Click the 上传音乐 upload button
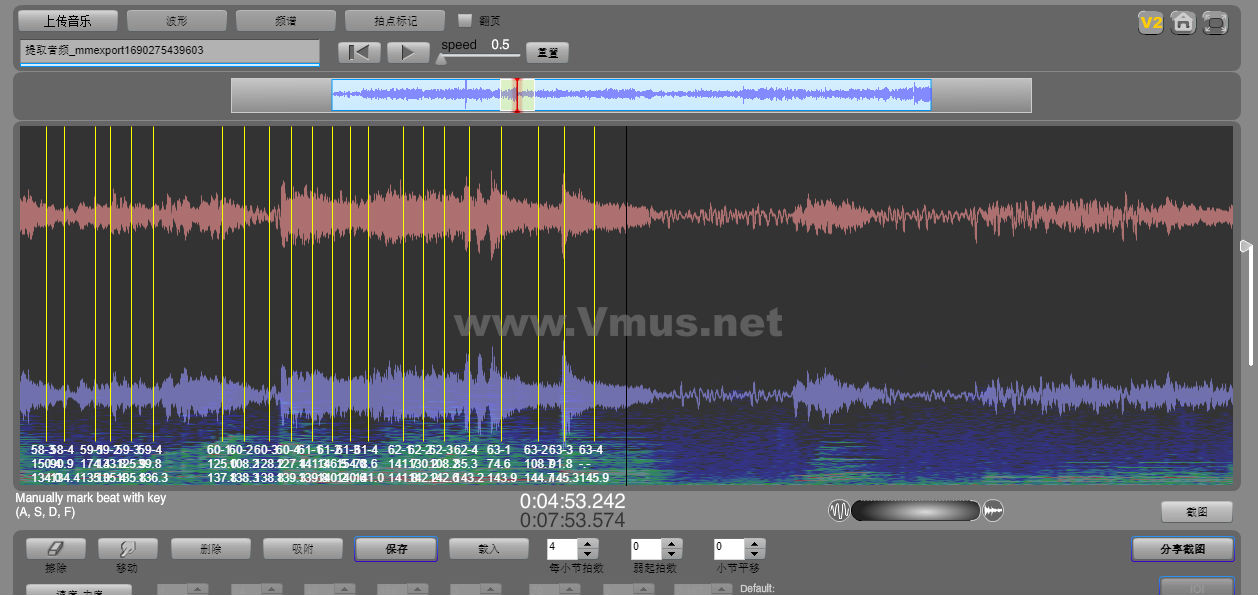The height and width of the screenshot is (595, 1258). coord(67,20)
